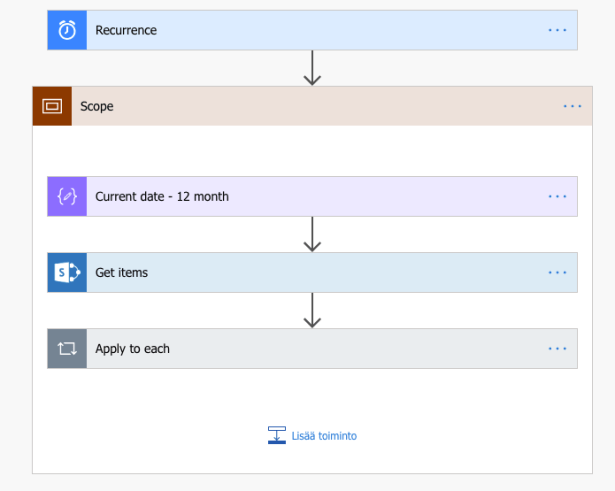Screen dimensions: 615x491
Task: Click the brown Scope icon
Action: click(52, 106)
